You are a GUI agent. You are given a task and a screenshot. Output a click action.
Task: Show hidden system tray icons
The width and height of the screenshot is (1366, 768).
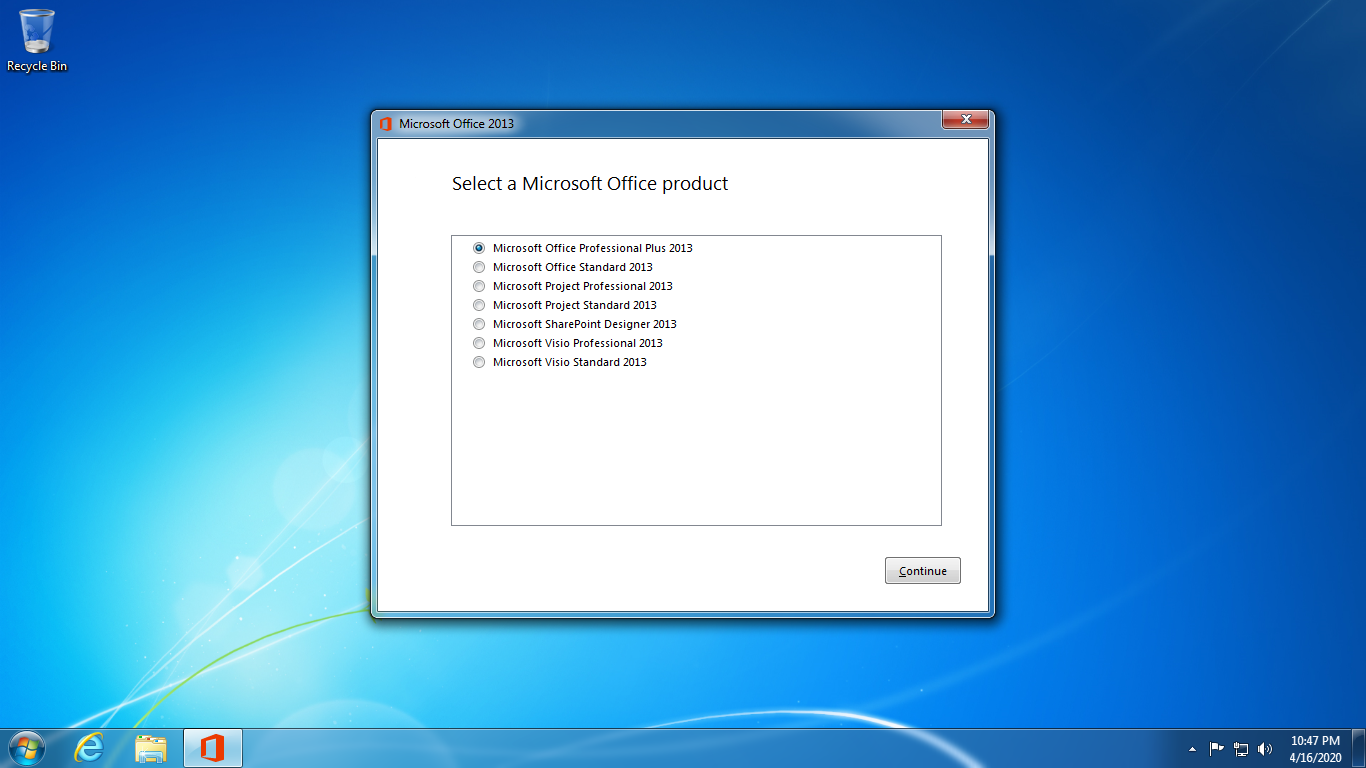(x=1192, y=749)
